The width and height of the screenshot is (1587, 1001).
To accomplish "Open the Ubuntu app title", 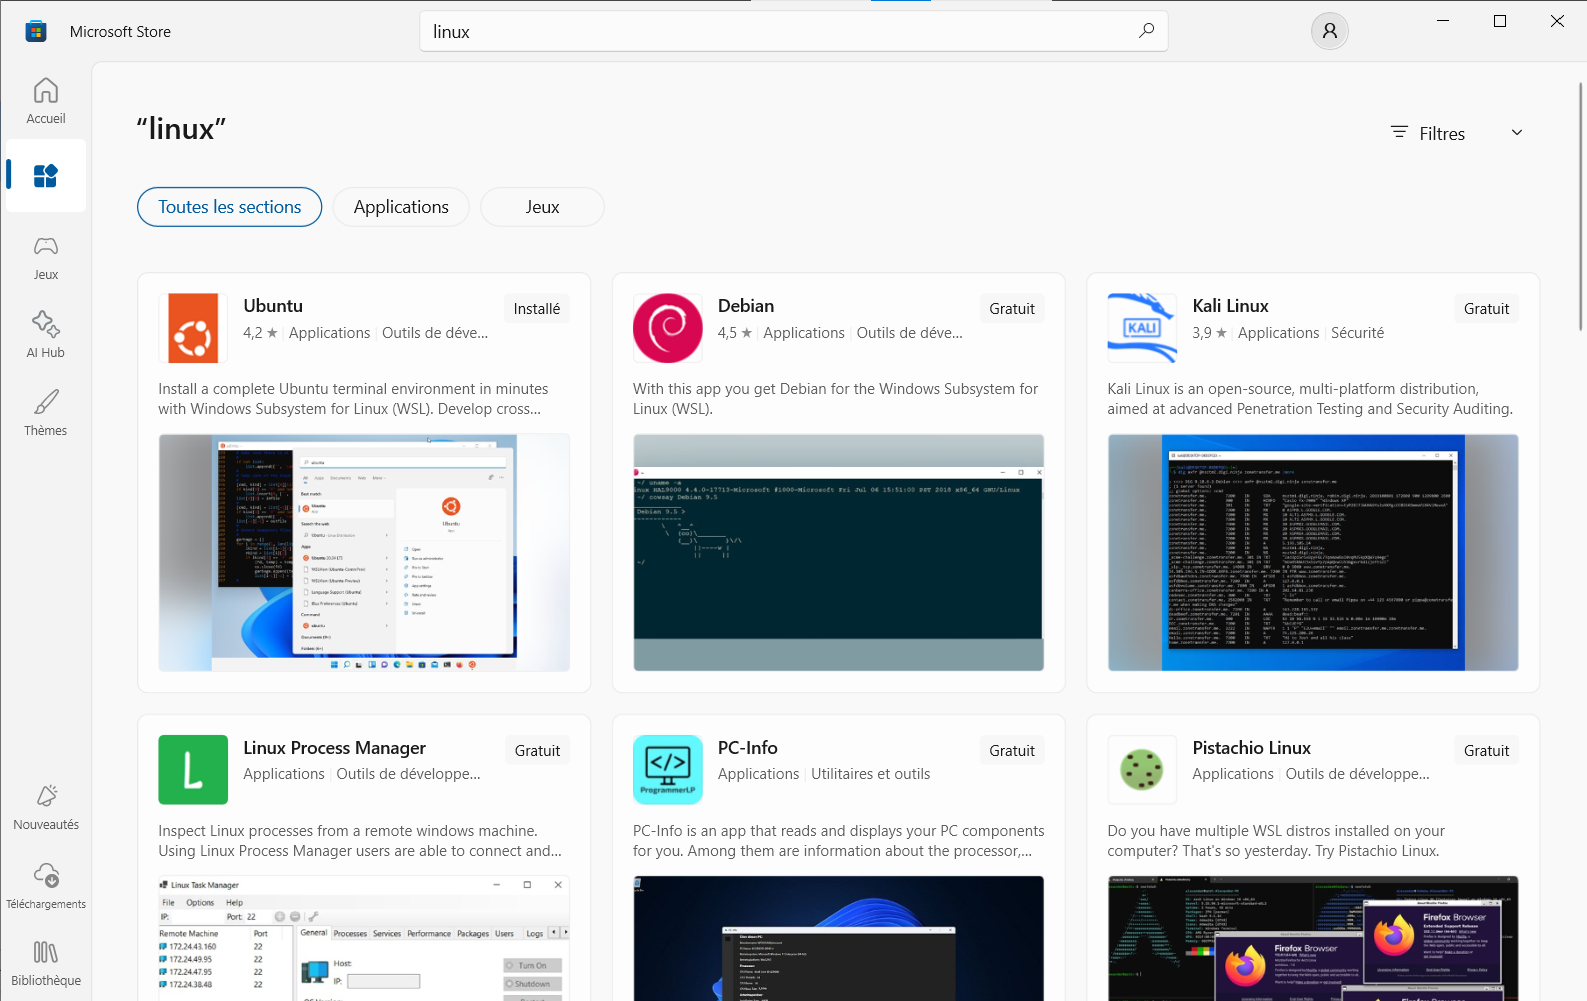I will pos(273,306).
